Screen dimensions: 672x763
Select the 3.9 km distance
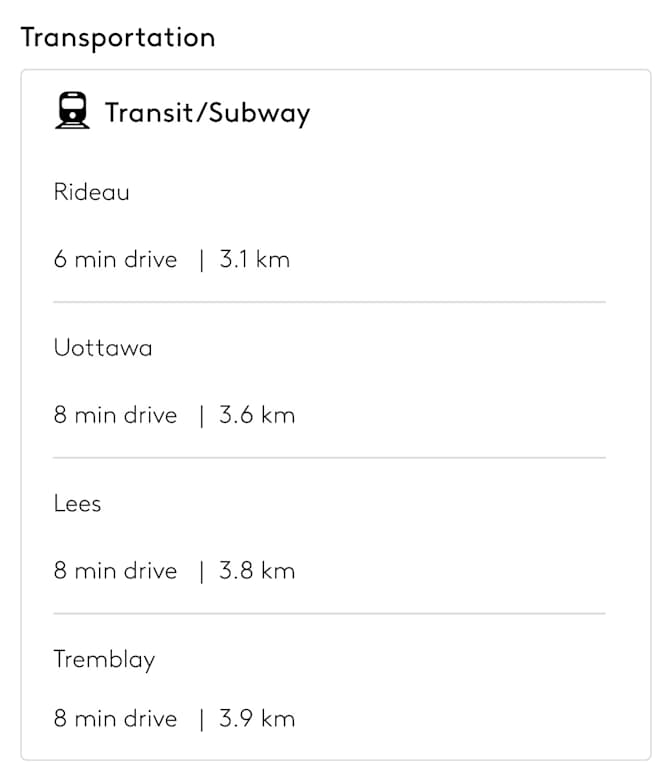tap(257, 719)
